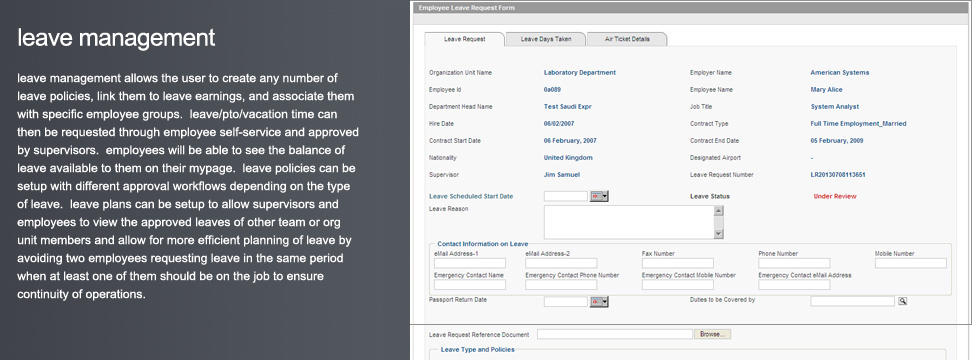Viewport: 972px width, 360px height.
Task: Click the American Systems employer name
Action: tap(839, 72)
